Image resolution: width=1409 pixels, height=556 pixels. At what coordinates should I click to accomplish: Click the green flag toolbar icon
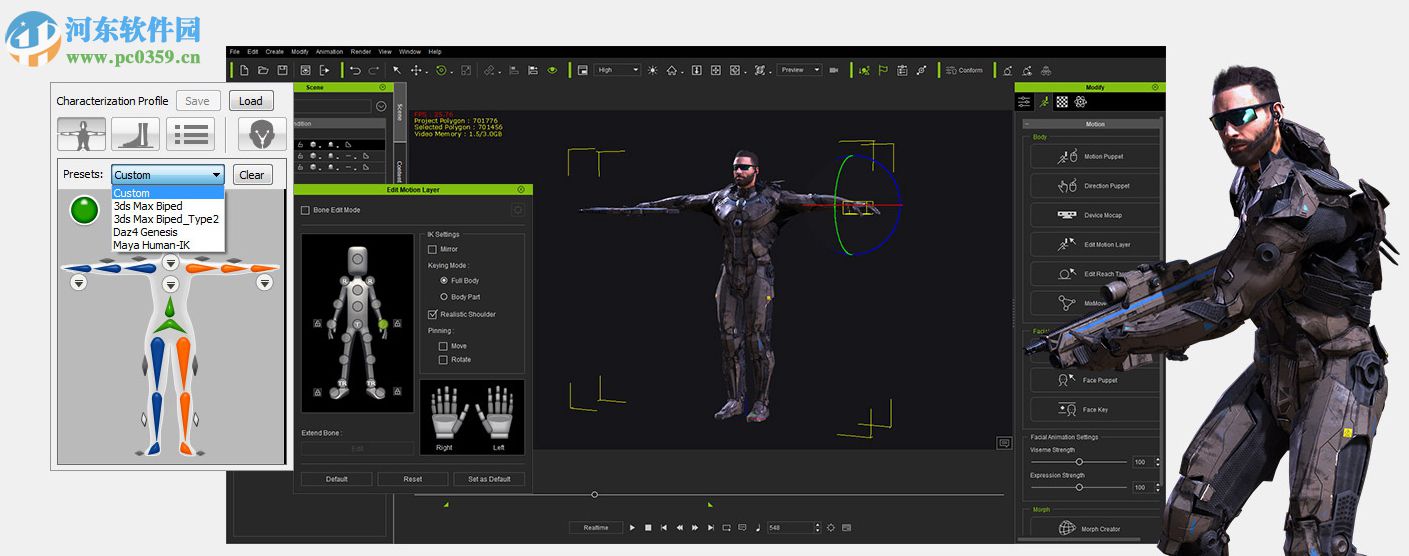pos(883,71)
